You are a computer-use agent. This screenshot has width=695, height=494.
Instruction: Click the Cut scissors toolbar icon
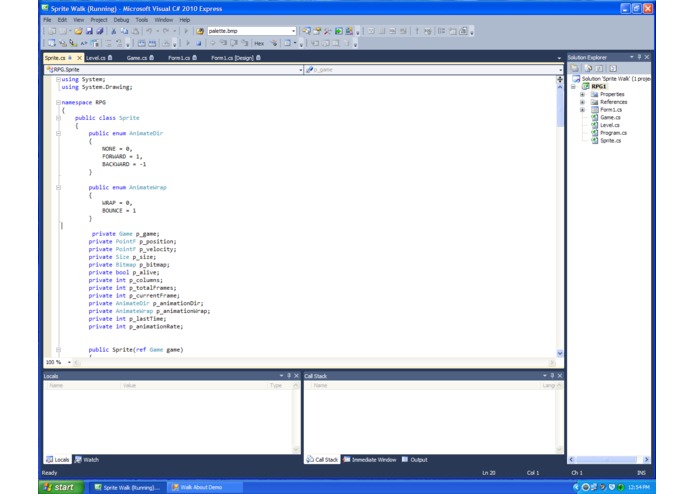tap(113, 31)
